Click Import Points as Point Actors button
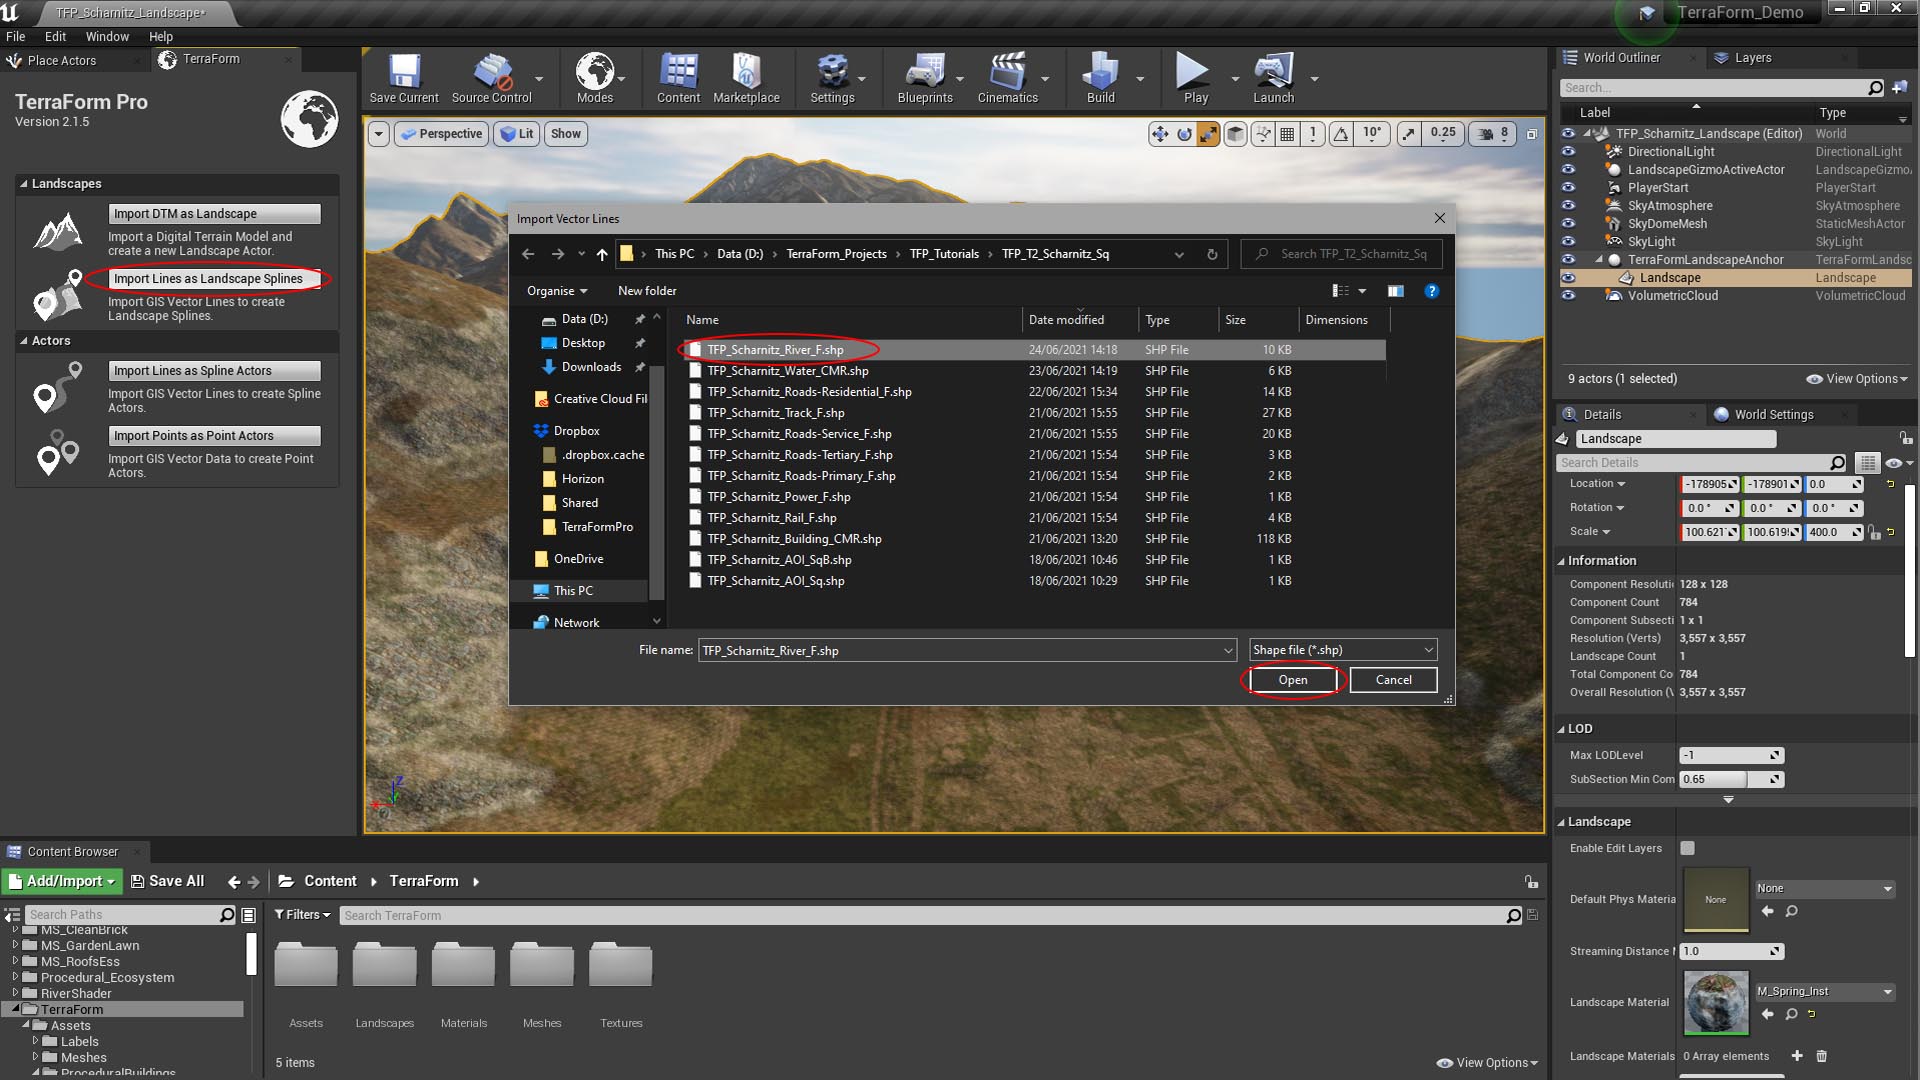Screen dimensions: 1920x1080 click(x=214, y=436)
